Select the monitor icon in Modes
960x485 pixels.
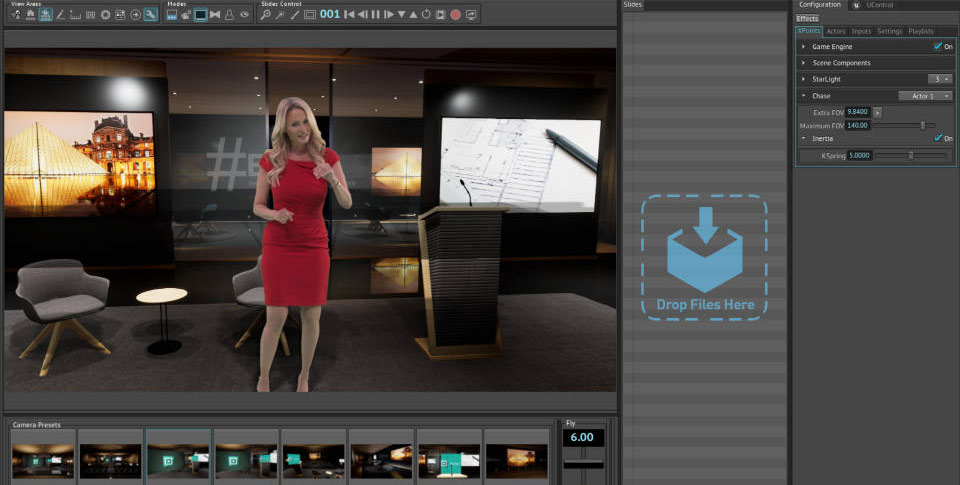coord(200,15)
